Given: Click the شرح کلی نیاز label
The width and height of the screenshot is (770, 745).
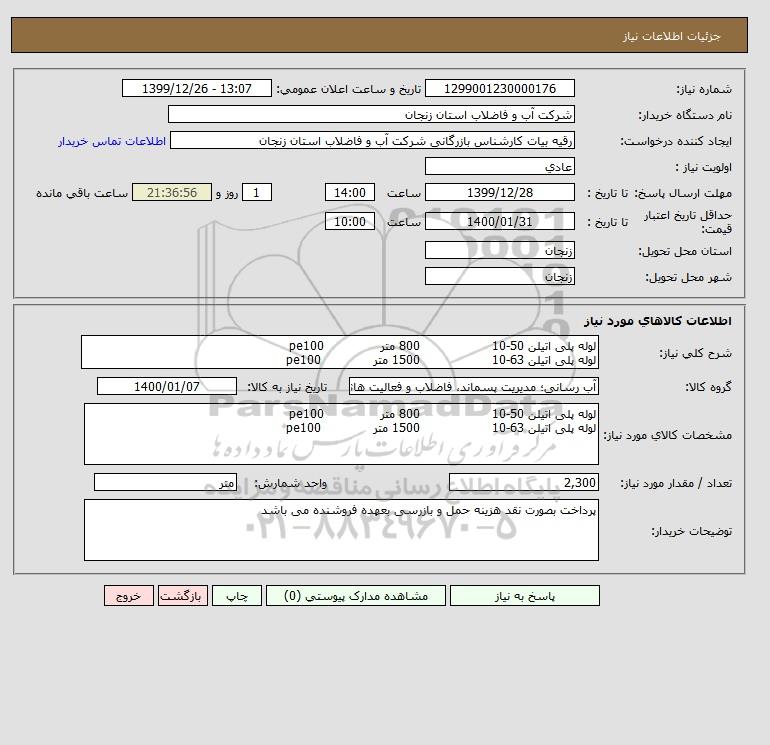Looking at the screenshot, I should click(695, 353).
